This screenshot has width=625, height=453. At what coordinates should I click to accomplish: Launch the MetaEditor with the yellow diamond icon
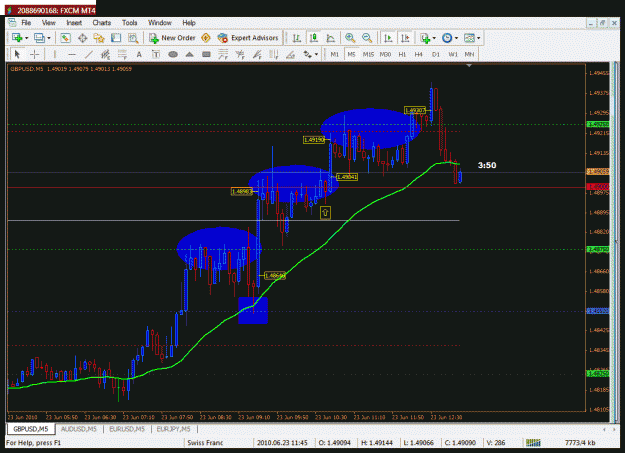coord(206,38)
